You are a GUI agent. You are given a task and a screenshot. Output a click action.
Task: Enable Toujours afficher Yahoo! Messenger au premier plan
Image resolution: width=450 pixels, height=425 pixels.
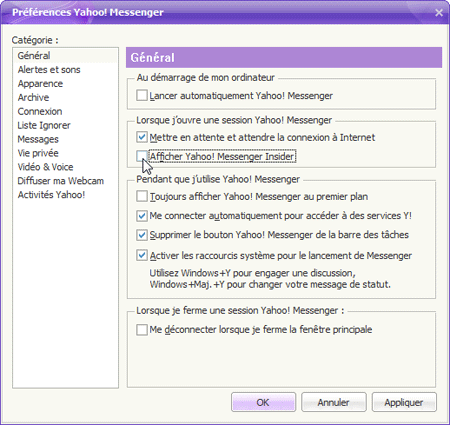(142, 196)
